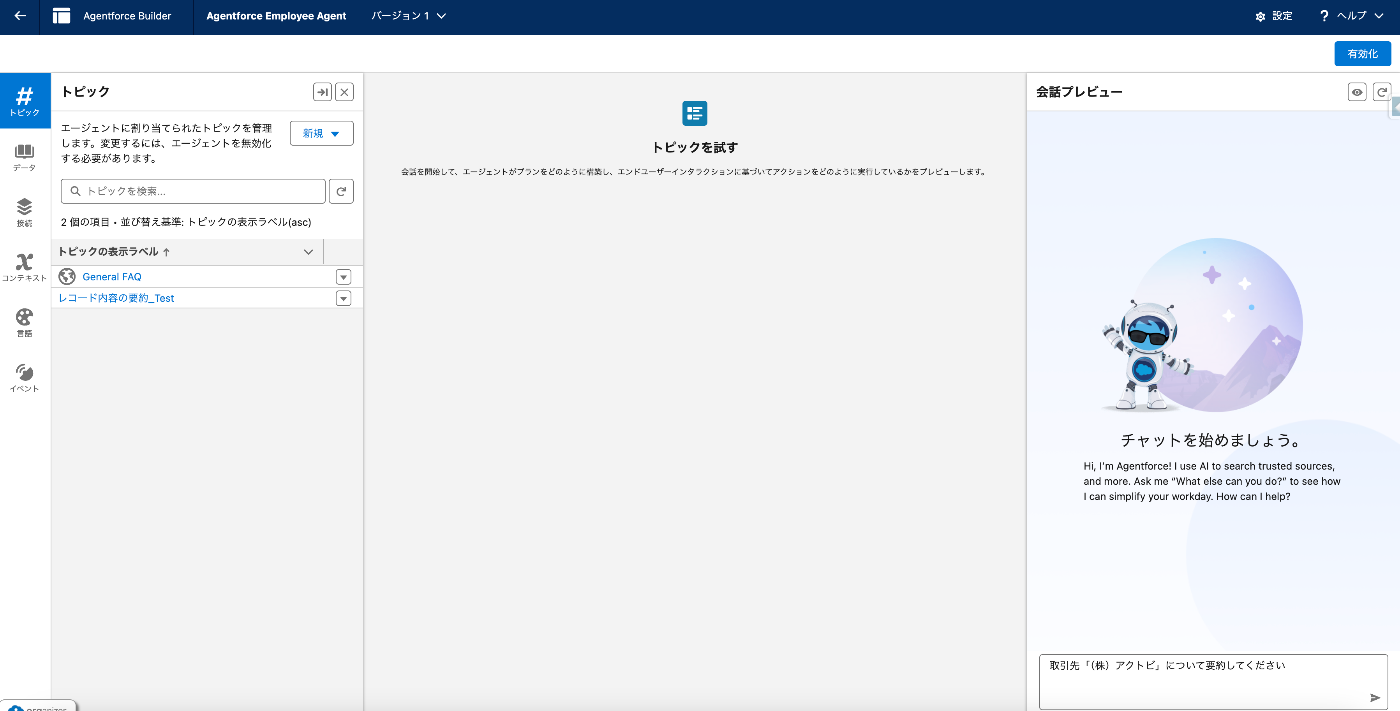
Task: Open the トピック (Topics) sidebar tab
Action: (25, 102)
